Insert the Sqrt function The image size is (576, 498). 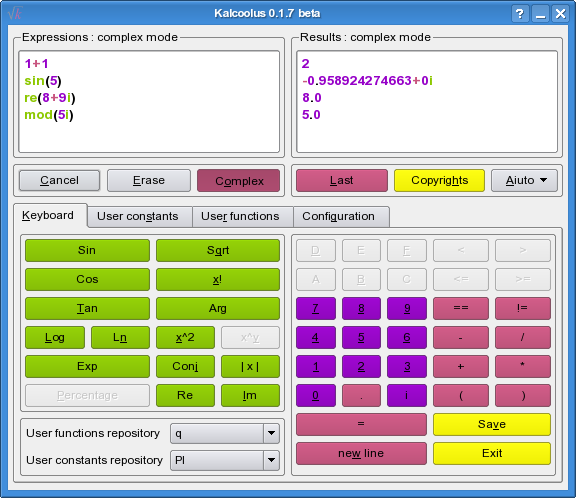pyautogui.click(x=218, y=250)
